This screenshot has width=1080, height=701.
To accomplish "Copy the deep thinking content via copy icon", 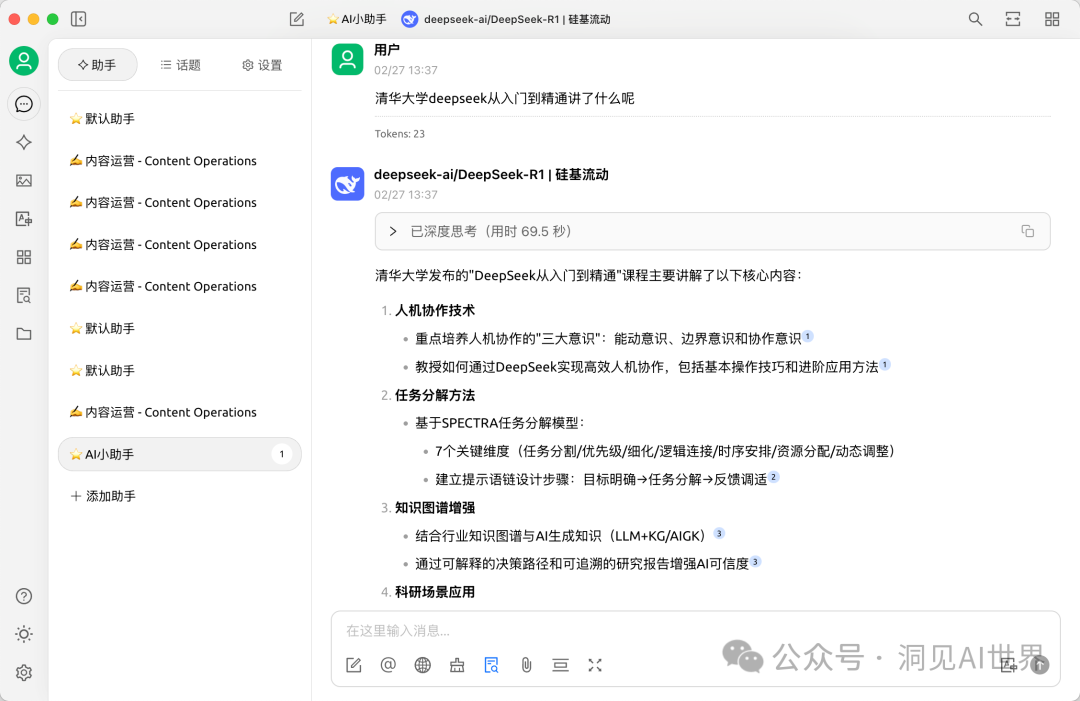I will pyautogui.click(x=1028, y=231).
